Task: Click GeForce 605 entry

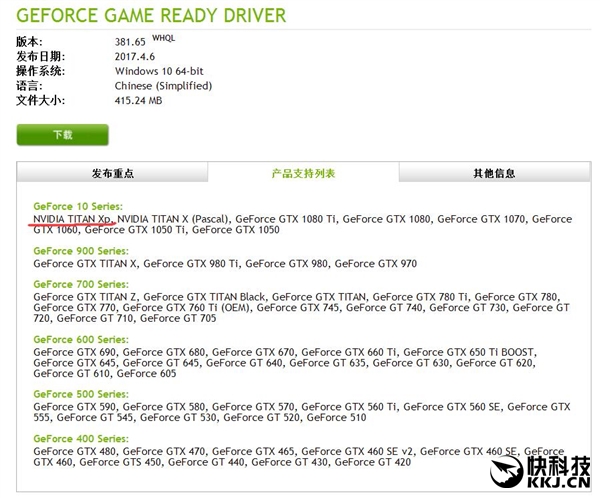Action: 146,374
